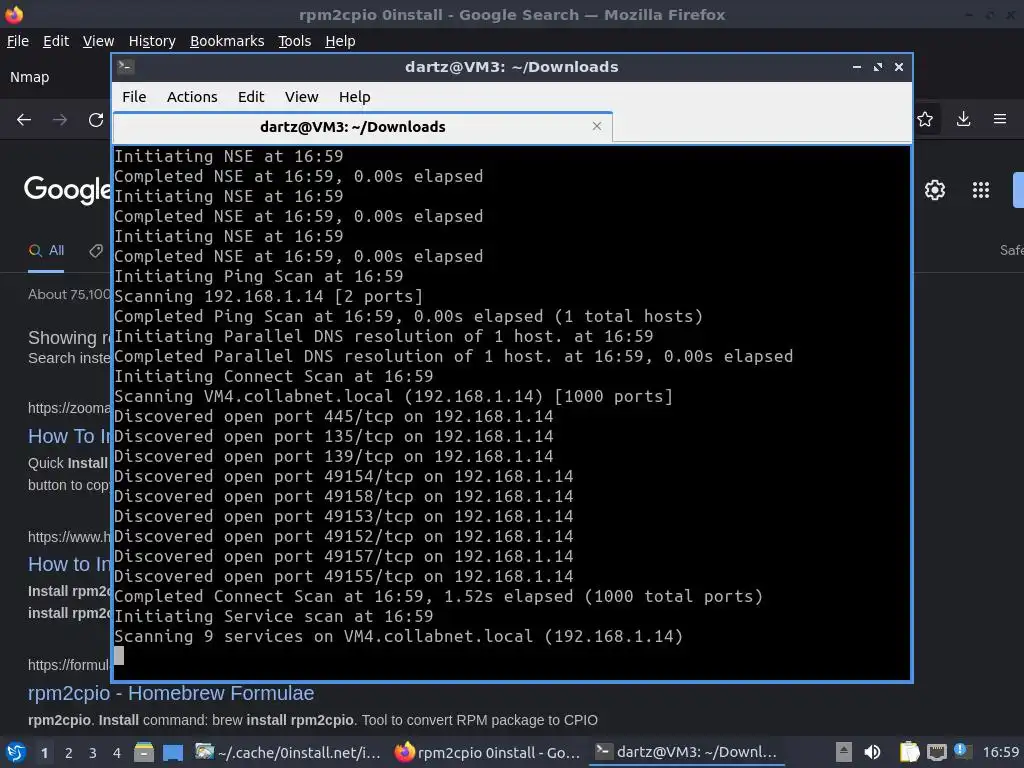The image size is (1024, 768).
Task: Open the Firefox downloads panel
Action: [963, 119]
